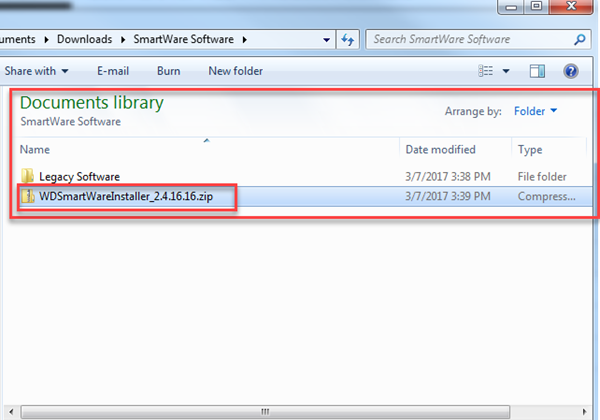The height and width of the screenshot is (420, 600).
Task: Navigate to SmartWare Software in the breadcrumb
Action: click(183, 39)
